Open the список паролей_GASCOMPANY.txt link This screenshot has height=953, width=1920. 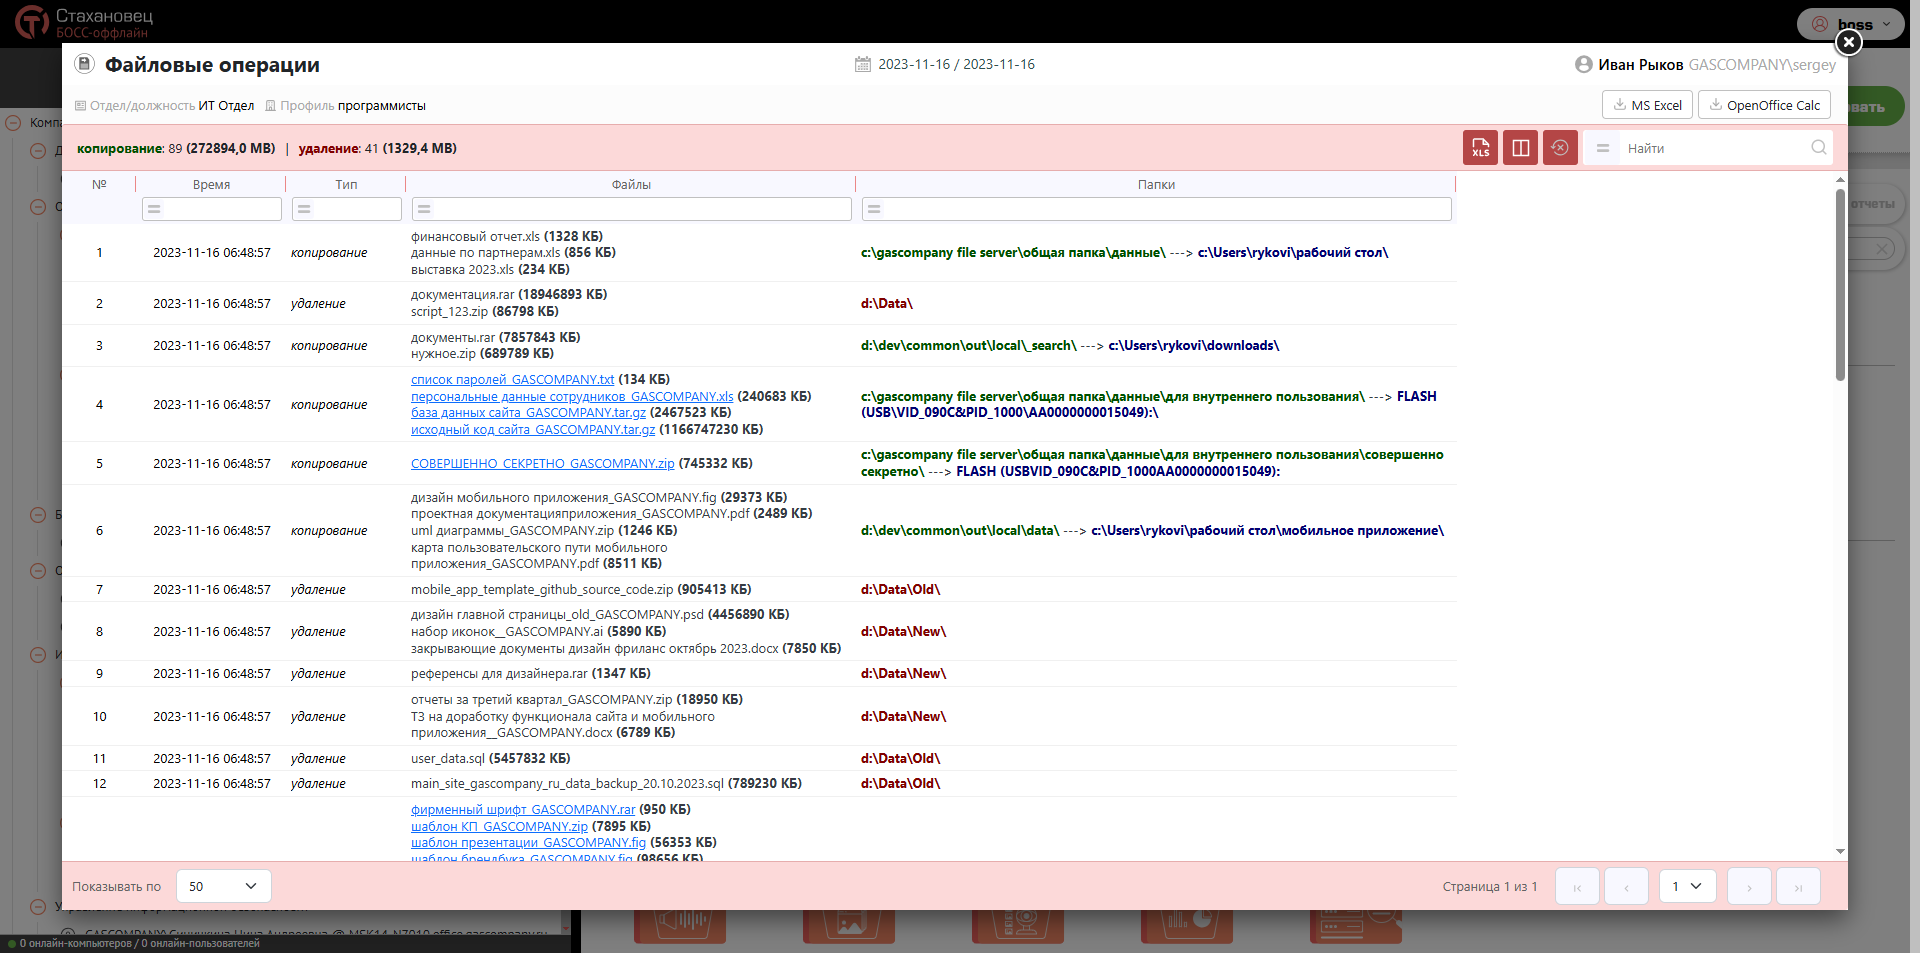click(512, 380)
